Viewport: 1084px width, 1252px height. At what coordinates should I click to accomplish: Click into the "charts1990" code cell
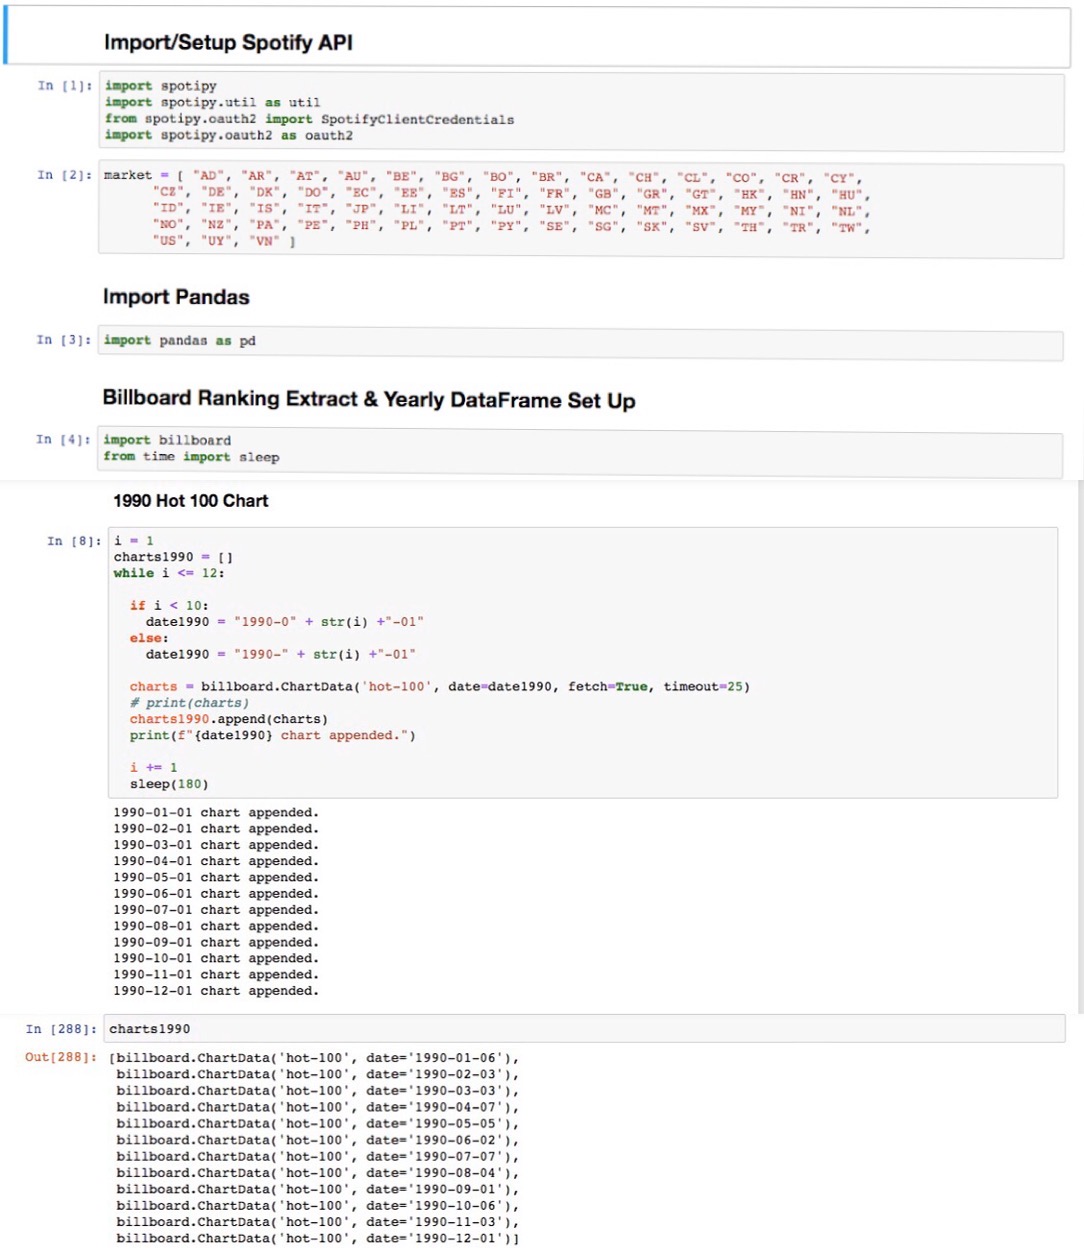[x=580, y=1029]
